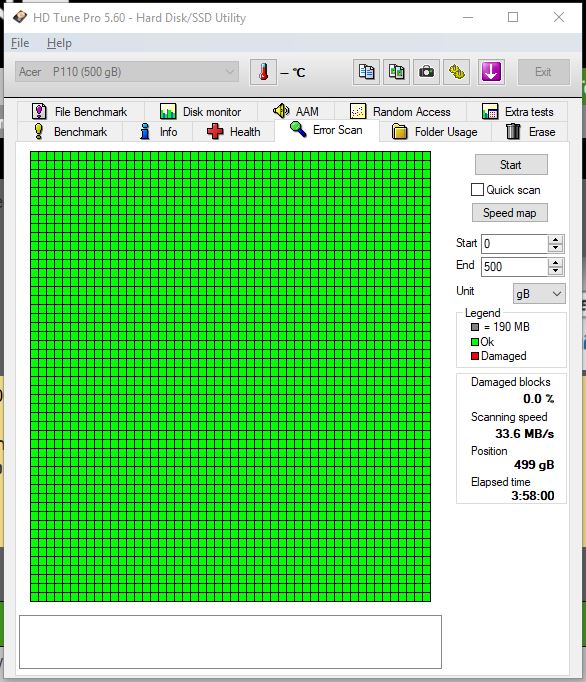Click the '33.6 MB/s' scanning speed value
Image resolution: width=586 pixels, height=682 pixels.
tap(524, 434)
